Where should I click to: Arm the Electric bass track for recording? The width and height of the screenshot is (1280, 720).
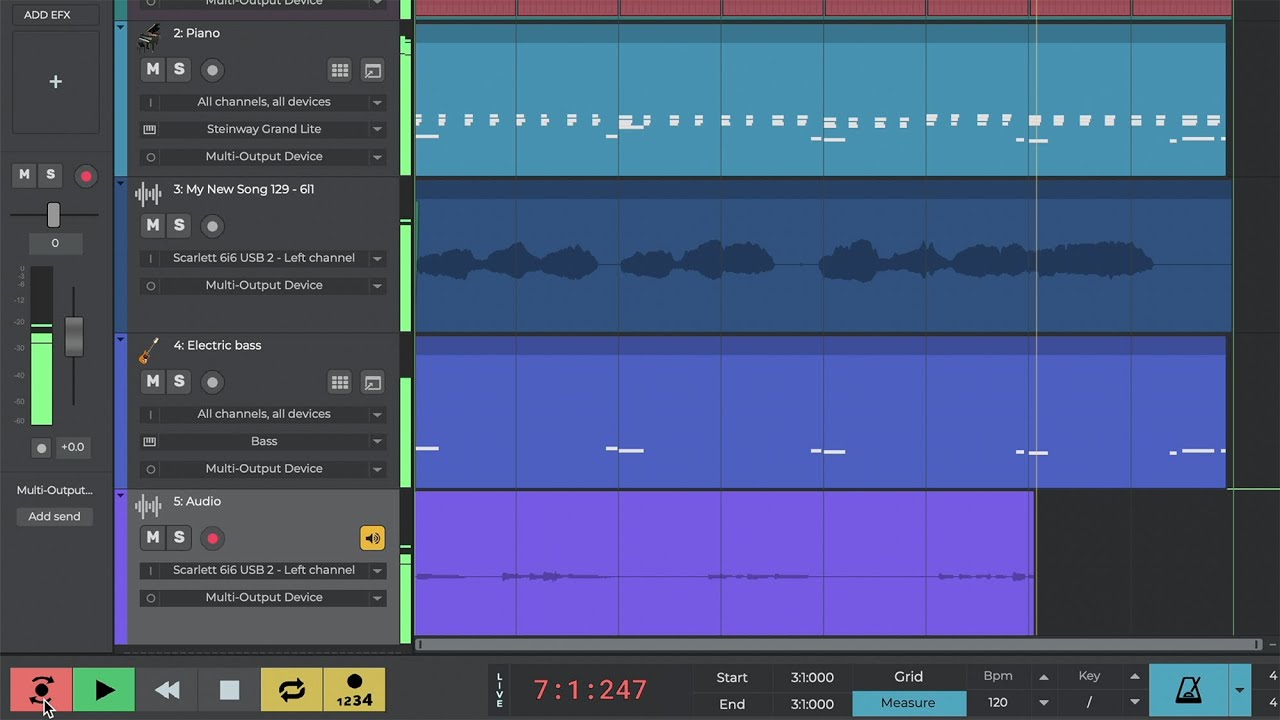[x=212, y=382]
